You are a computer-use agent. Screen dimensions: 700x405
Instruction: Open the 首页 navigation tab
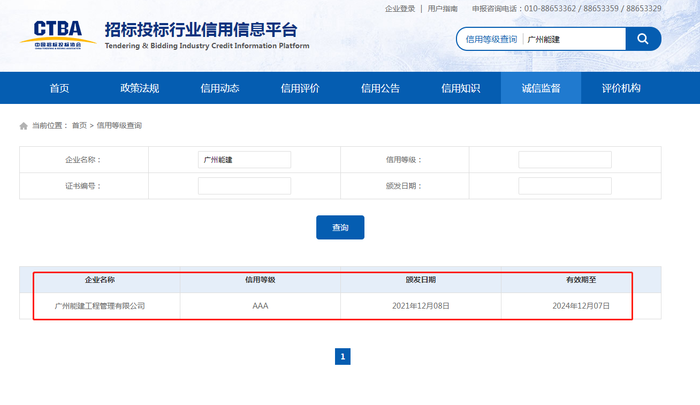60,88
